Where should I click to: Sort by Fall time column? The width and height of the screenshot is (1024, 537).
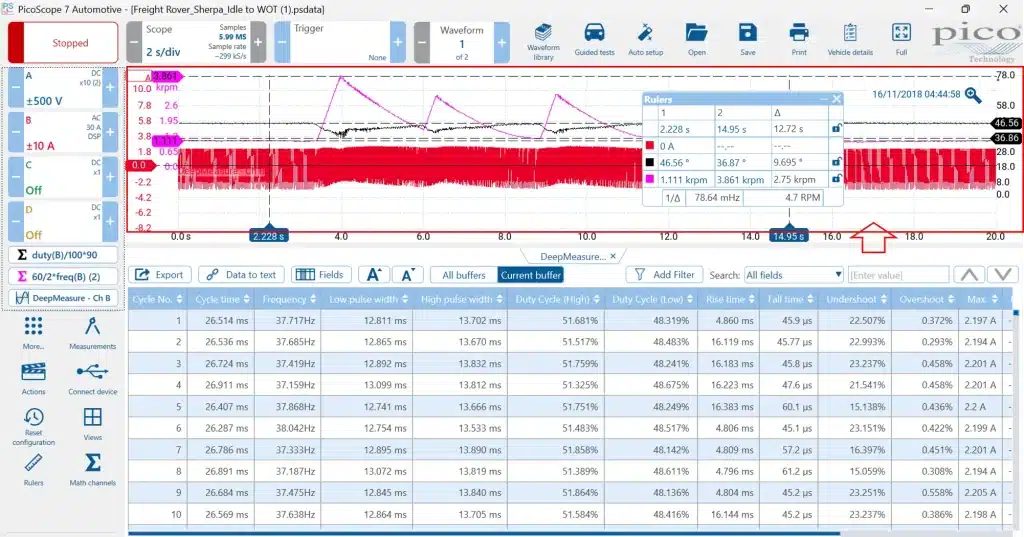[790, 299]
